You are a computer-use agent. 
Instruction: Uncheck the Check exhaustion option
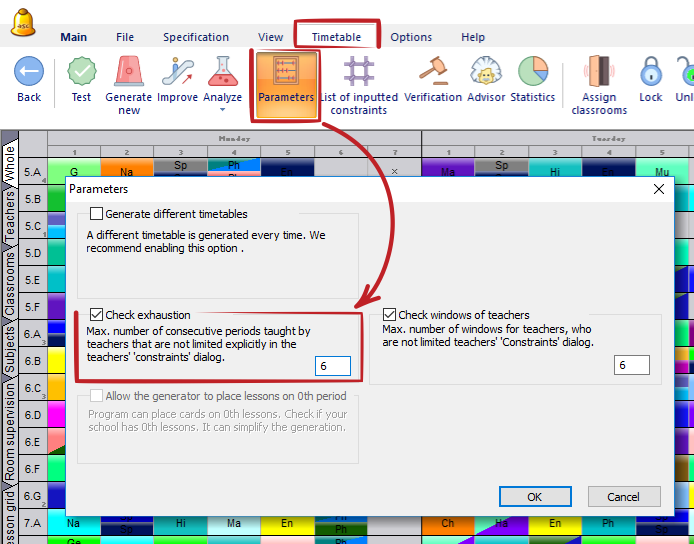(x=97, y=315)
